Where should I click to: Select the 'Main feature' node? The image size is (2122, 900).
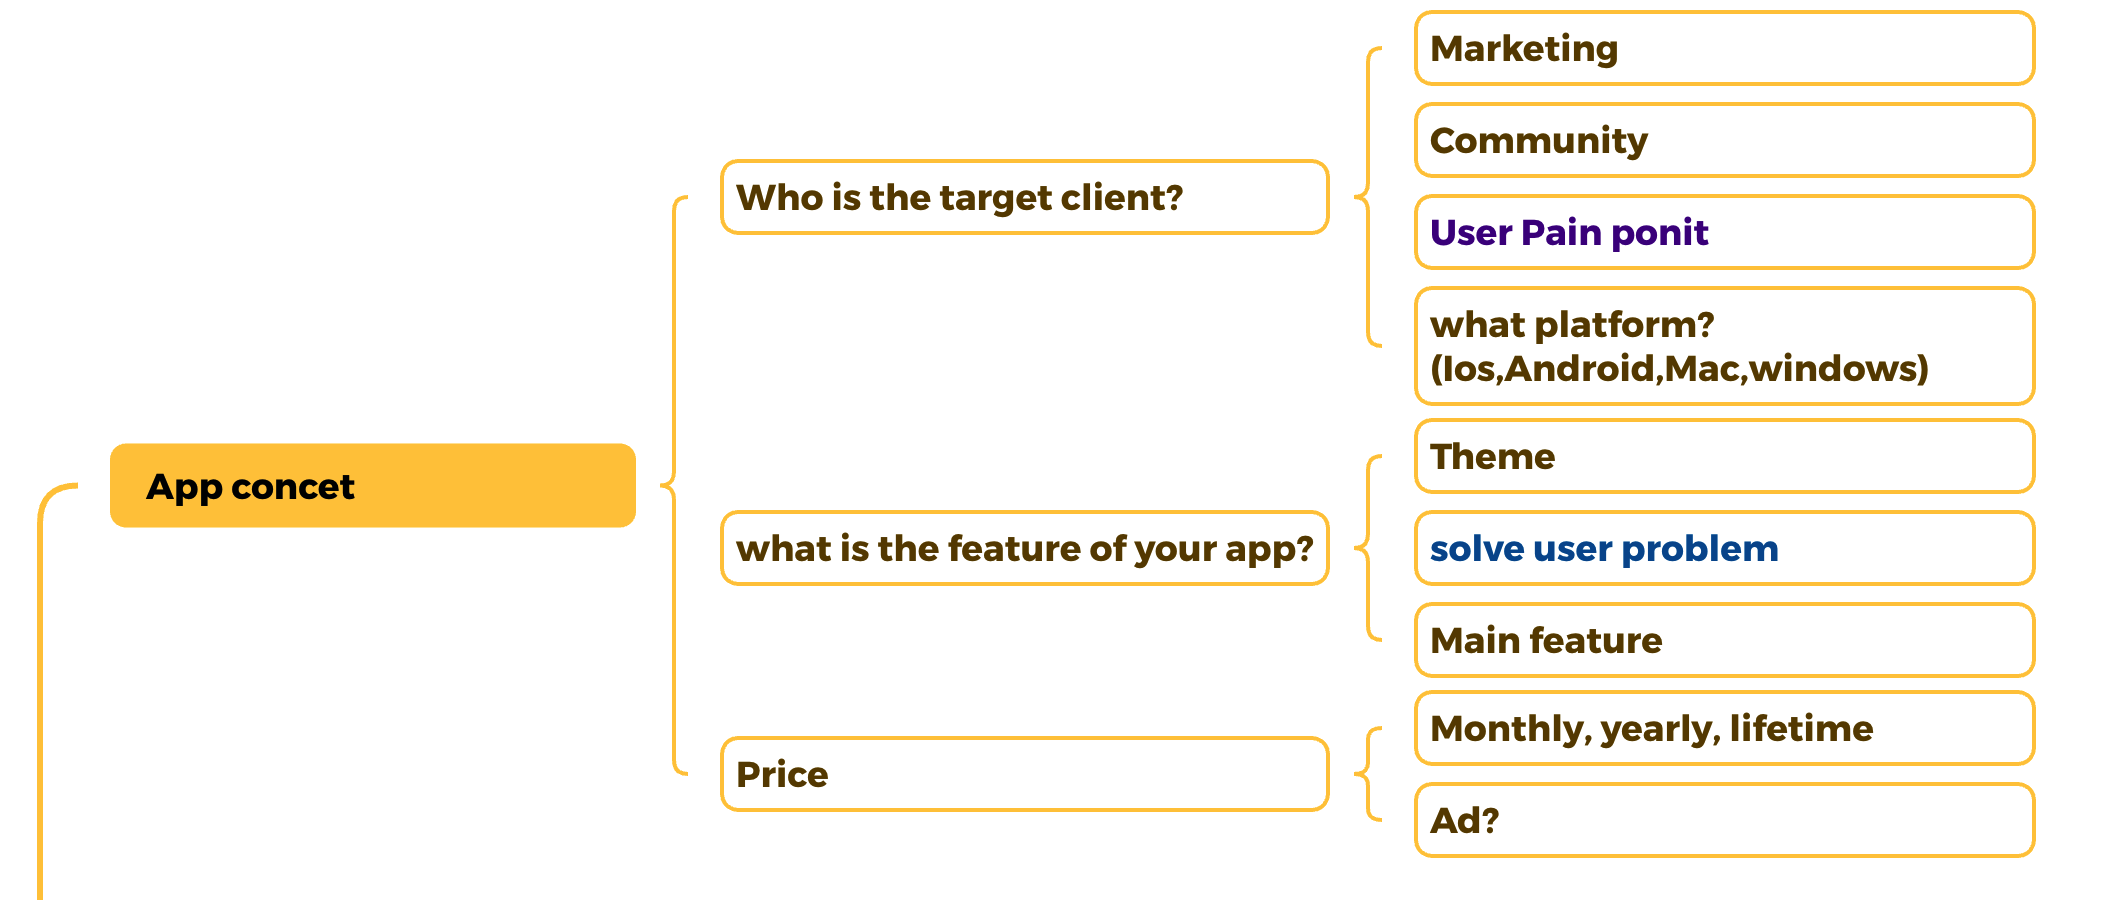(1724, 641)
